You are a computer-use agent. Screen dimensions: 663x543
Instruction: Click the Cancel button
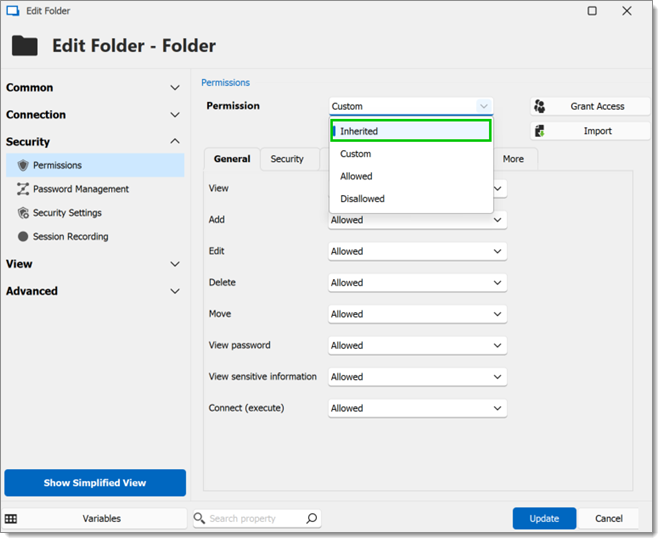pyautogui.click(x=608, y=519)
